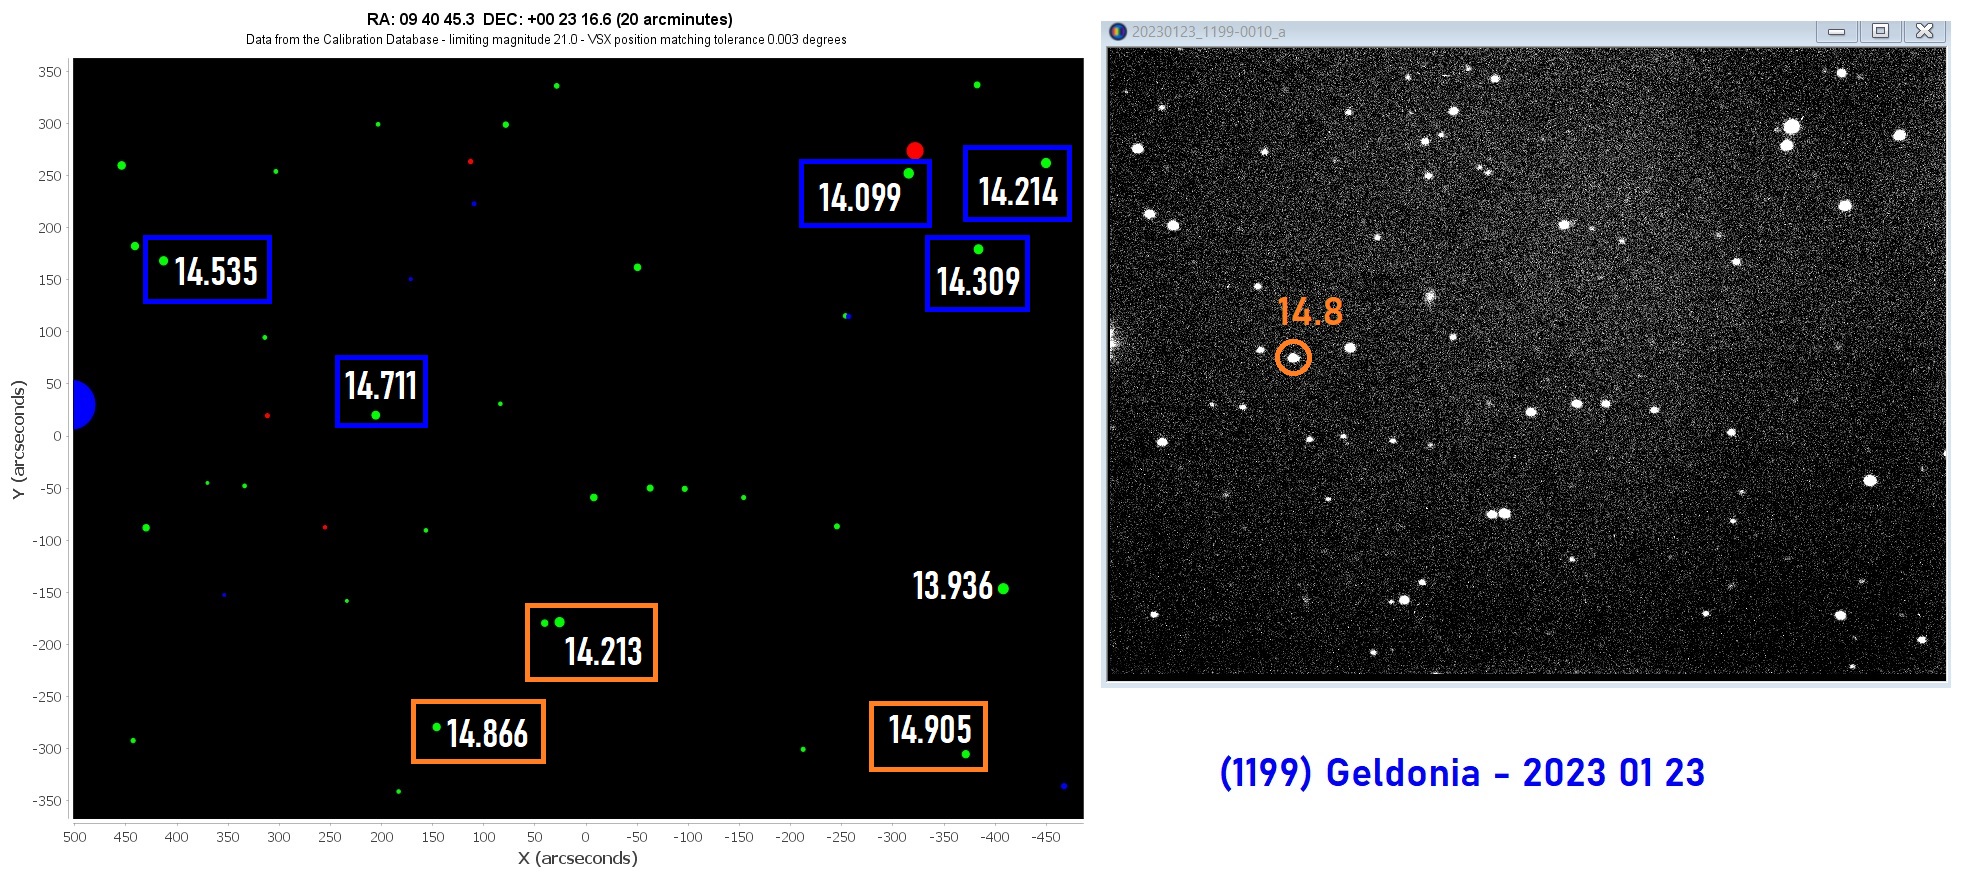Click the large red star marker
Image resolution: width=1963 pixels, height=885 pixels.
coord(914,151)
